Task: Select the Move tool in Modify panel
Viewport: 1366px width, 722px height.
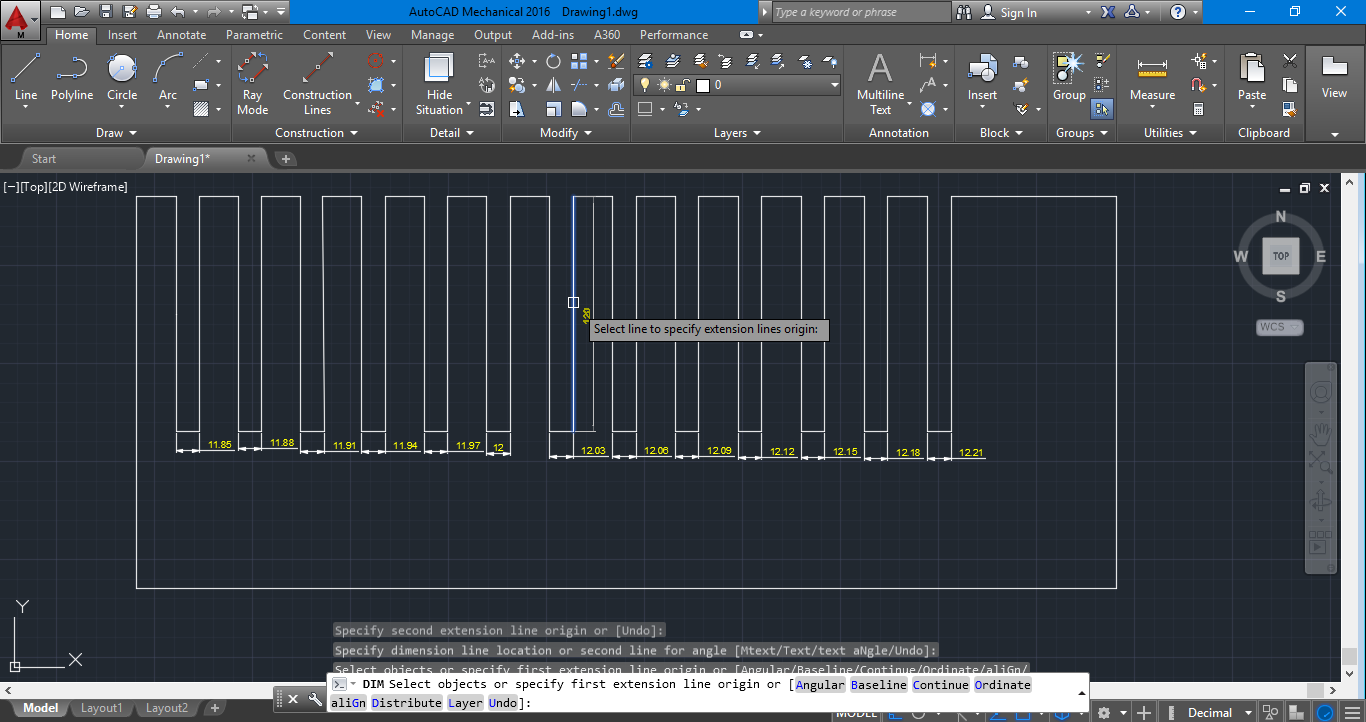Action: pyautogui.click(x=517, y=61)
